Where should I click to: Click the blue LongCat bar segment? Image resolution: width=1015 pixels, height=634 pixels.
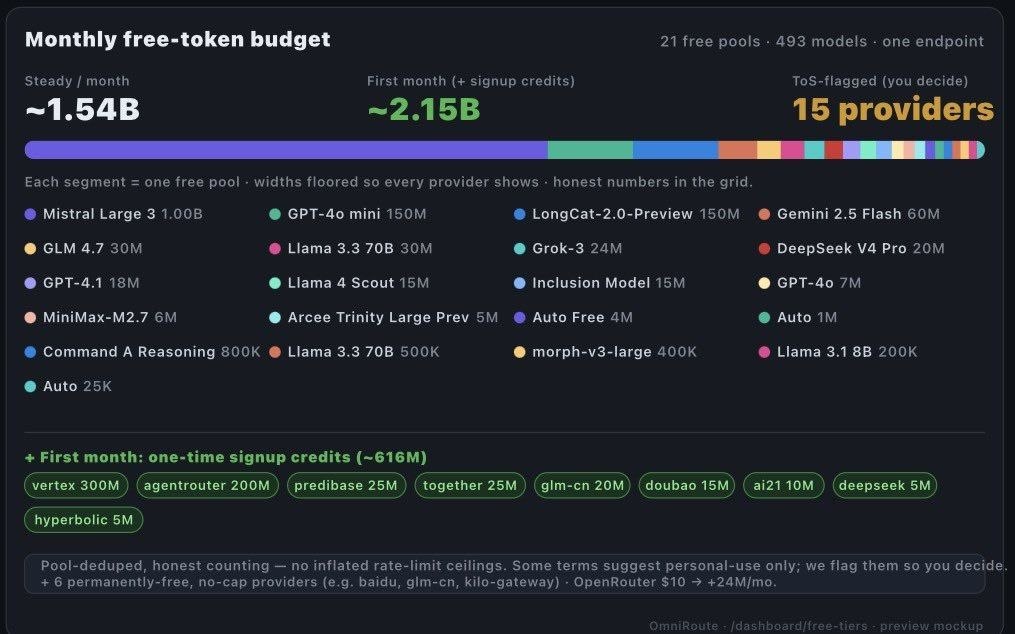coord(675,150)
